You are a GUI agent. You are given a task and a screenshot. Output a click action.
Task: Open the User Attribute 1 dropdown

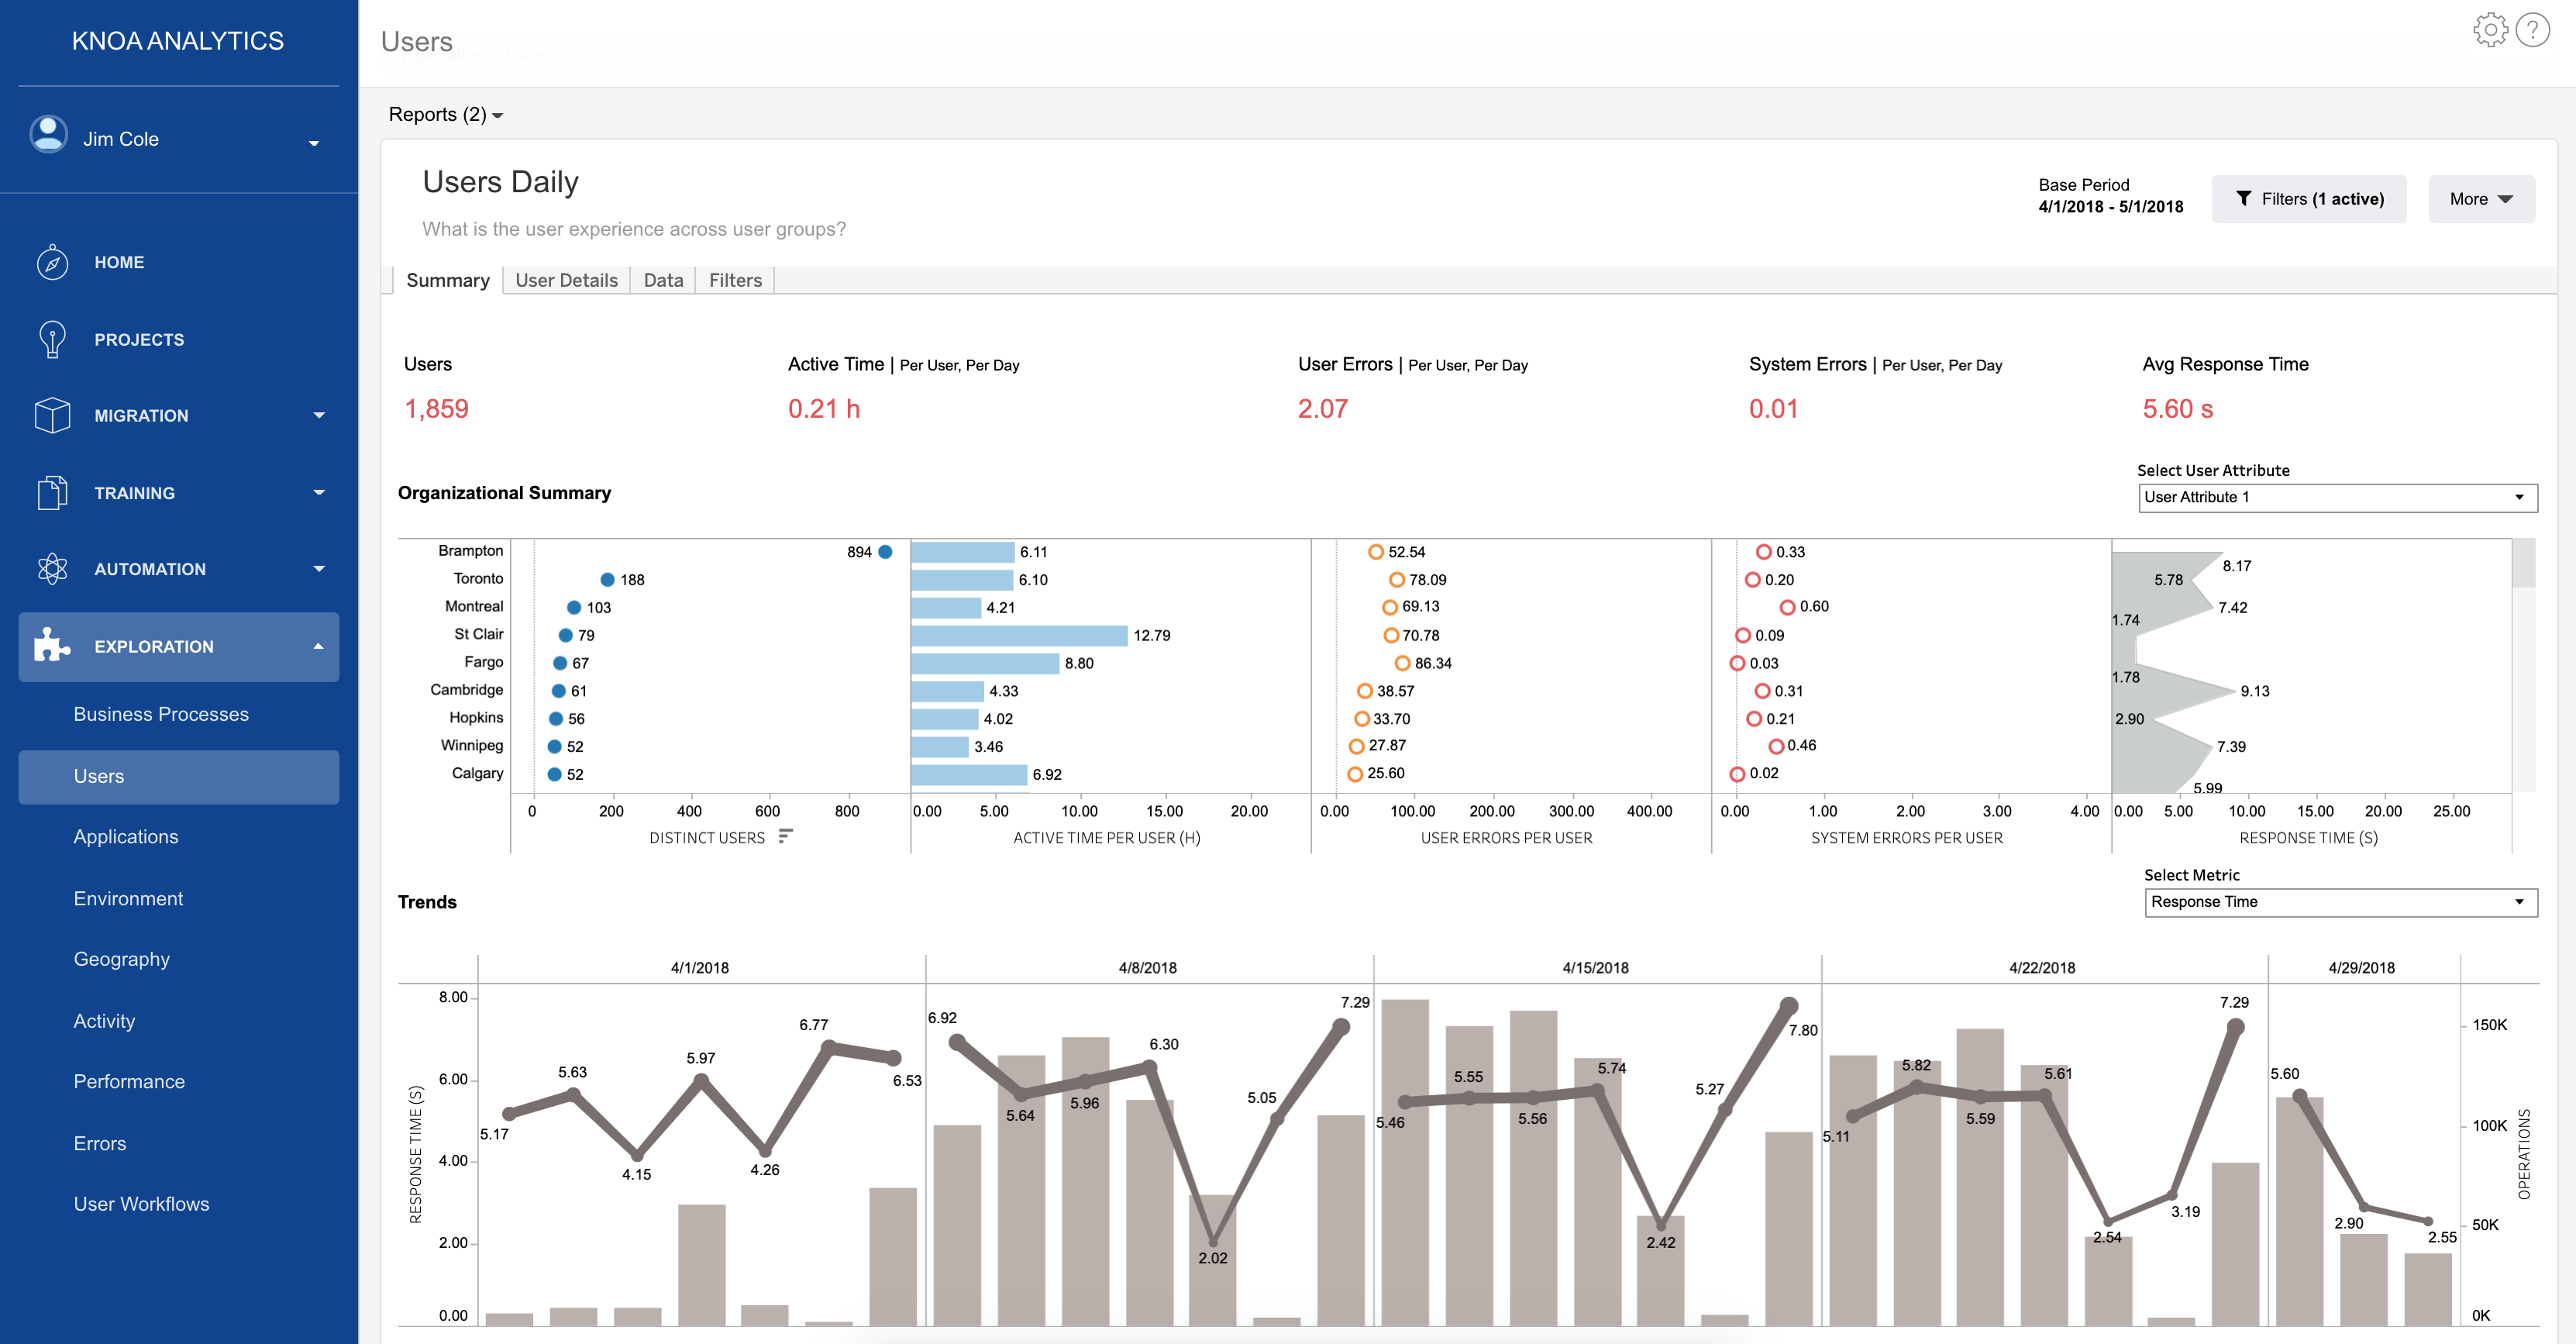pos(2337,497)
